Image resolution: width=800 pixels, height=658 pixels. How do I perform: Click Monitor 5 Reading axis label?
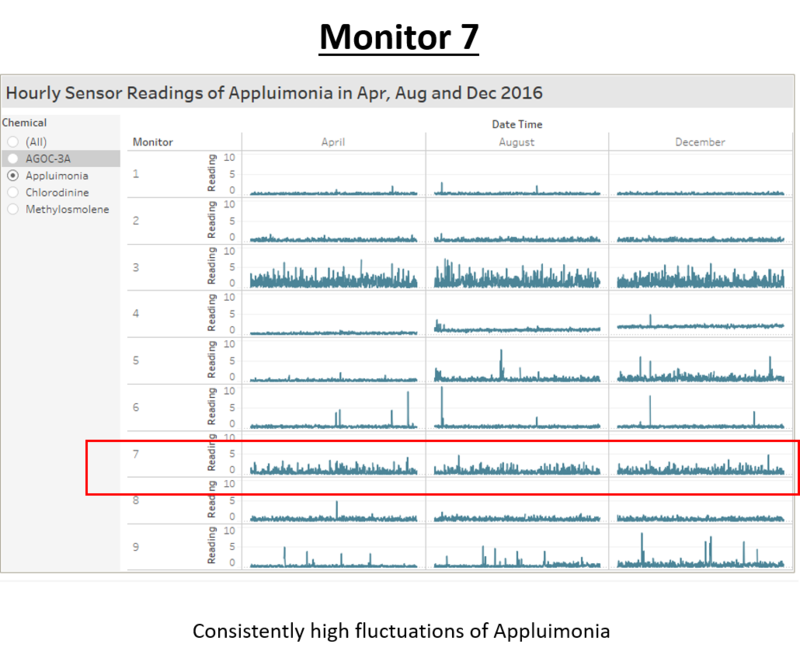pyautogui.click(x=211, y=360)
